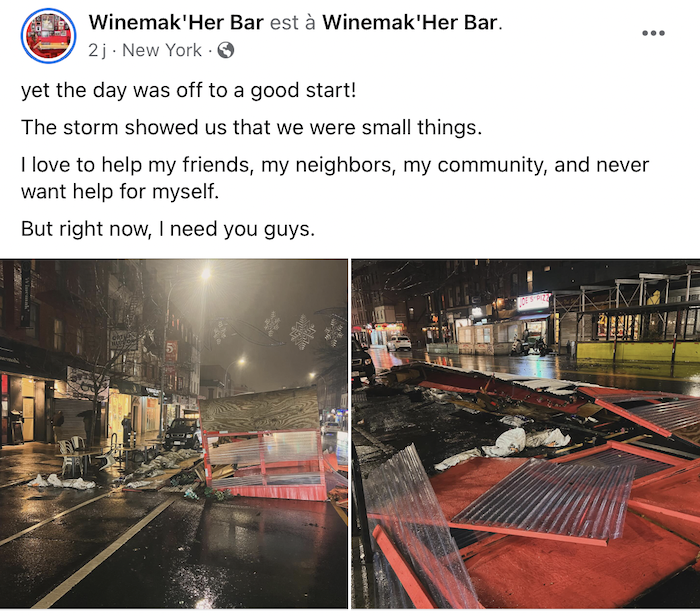Click the Joe's Pizza sign in the right photo
This screenshot has height=616, width=700.
point(534,301)
